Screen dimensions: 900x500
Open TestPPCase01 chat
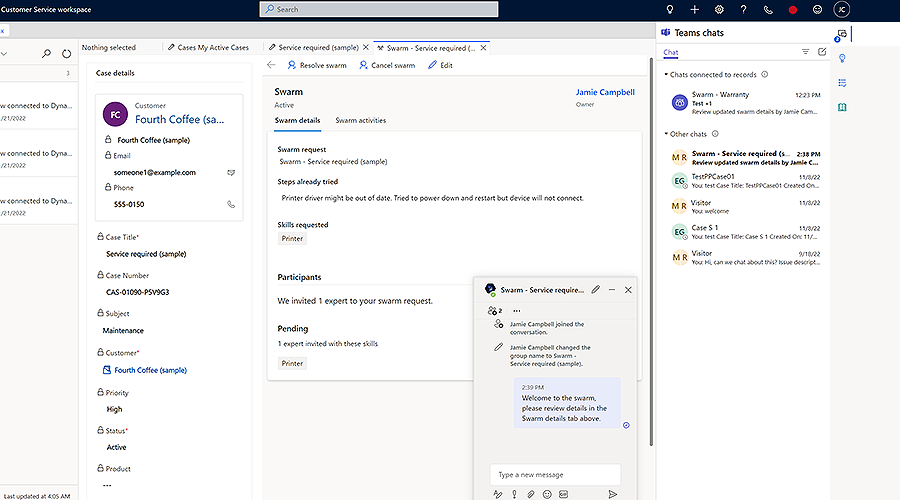[x=745, y=181]
